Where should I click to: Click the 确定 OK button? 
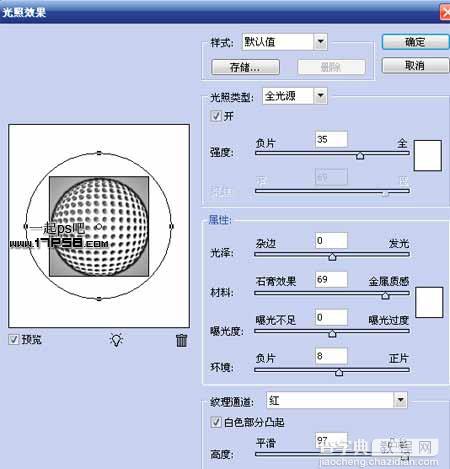(415, 42)
